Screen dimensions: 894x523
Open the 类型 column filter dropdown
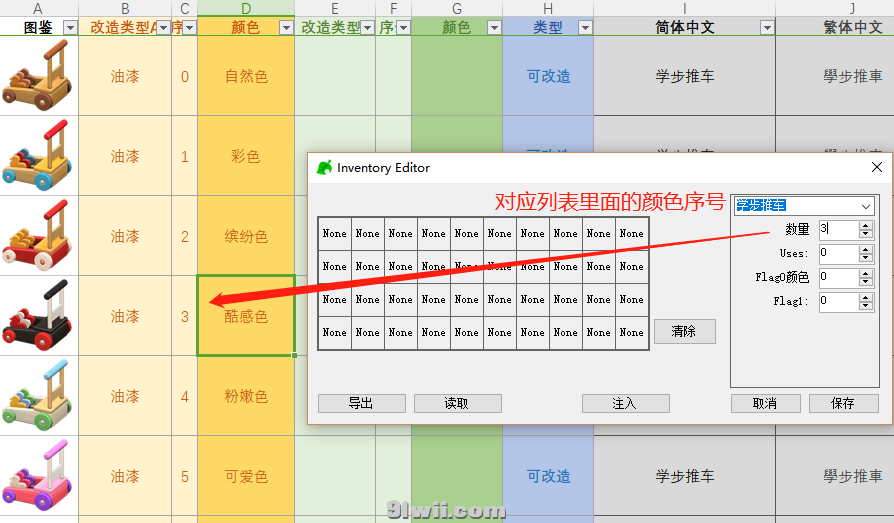coord(584,28)
